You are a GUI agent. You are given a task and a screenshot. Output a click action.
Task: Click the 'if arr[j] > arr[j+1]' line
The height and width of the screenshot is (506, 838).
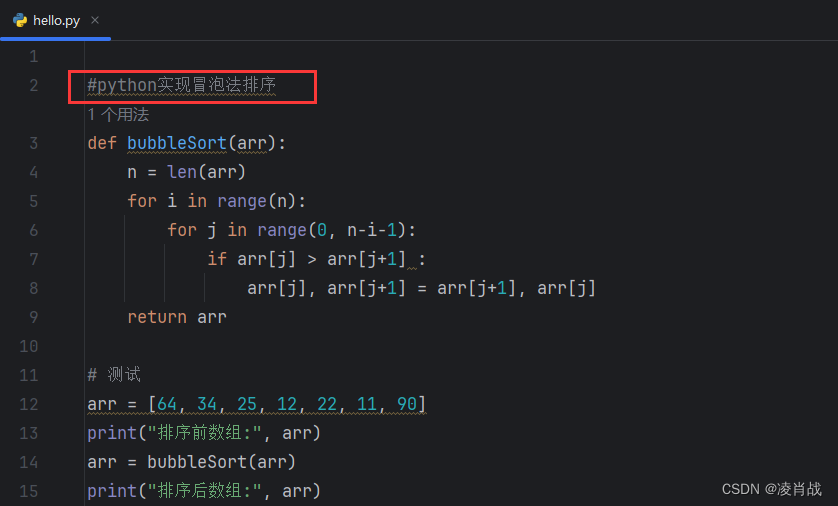click(316, 259)
